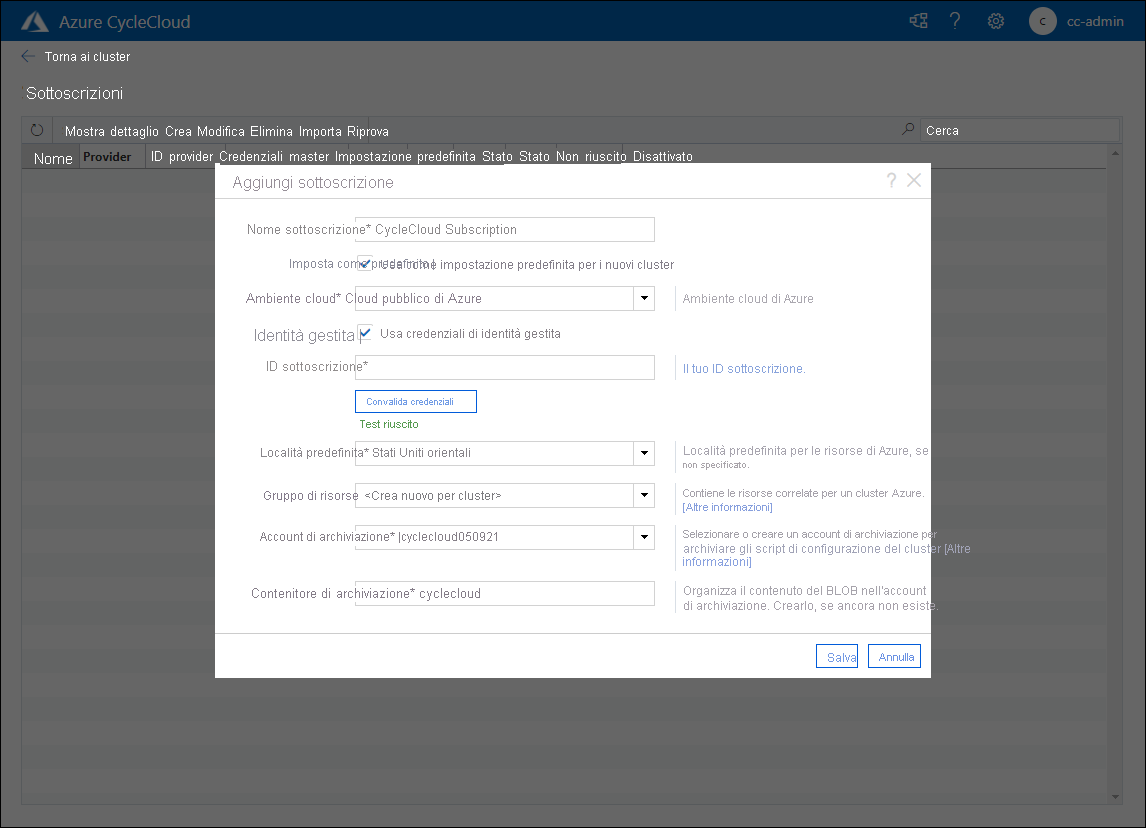Open the dialog help question mark
Viewport: 1146px width, 828px height.
click(890, 180)
